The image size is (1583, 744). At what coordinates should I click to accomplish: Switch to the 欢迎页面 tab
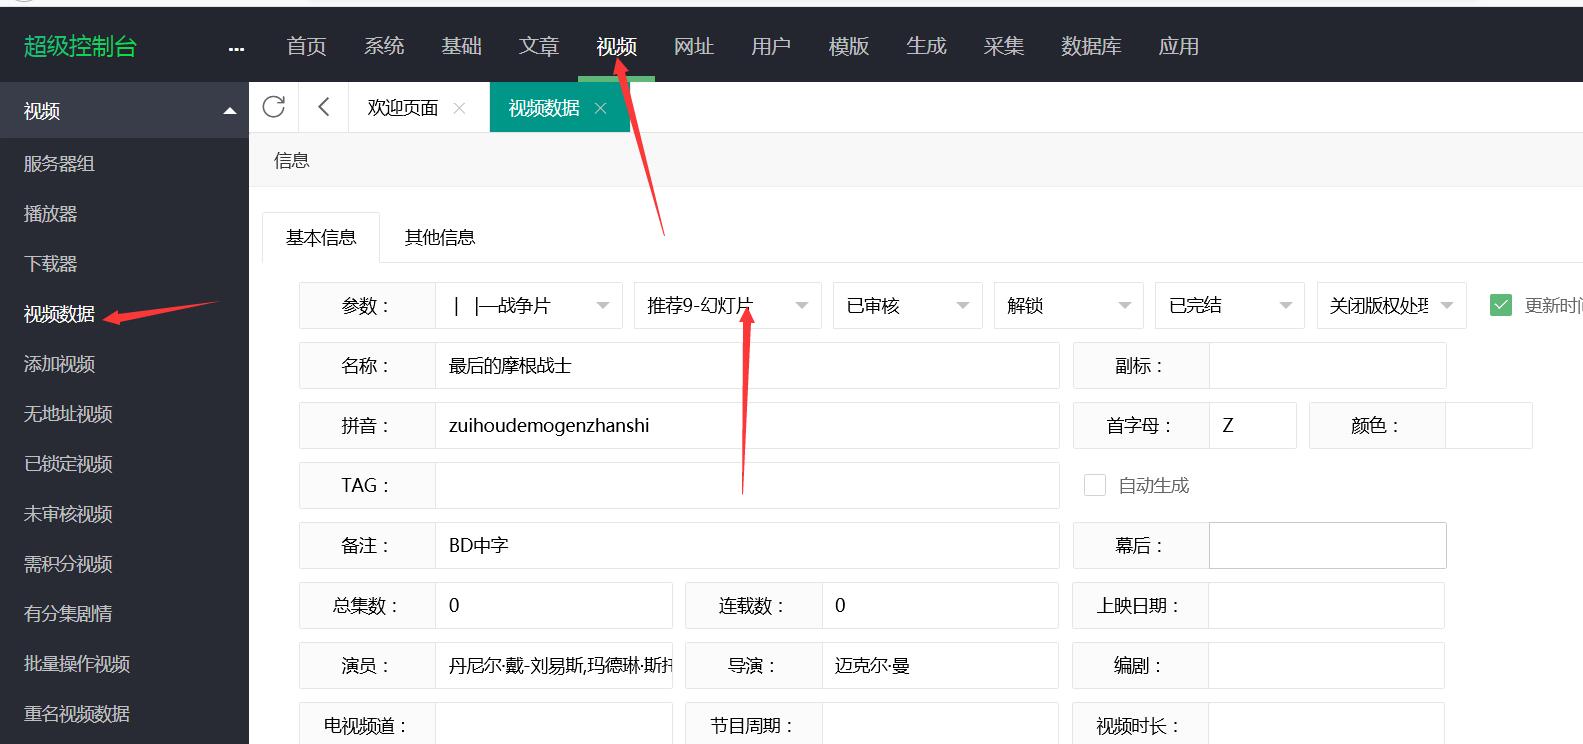pos(403,108)
